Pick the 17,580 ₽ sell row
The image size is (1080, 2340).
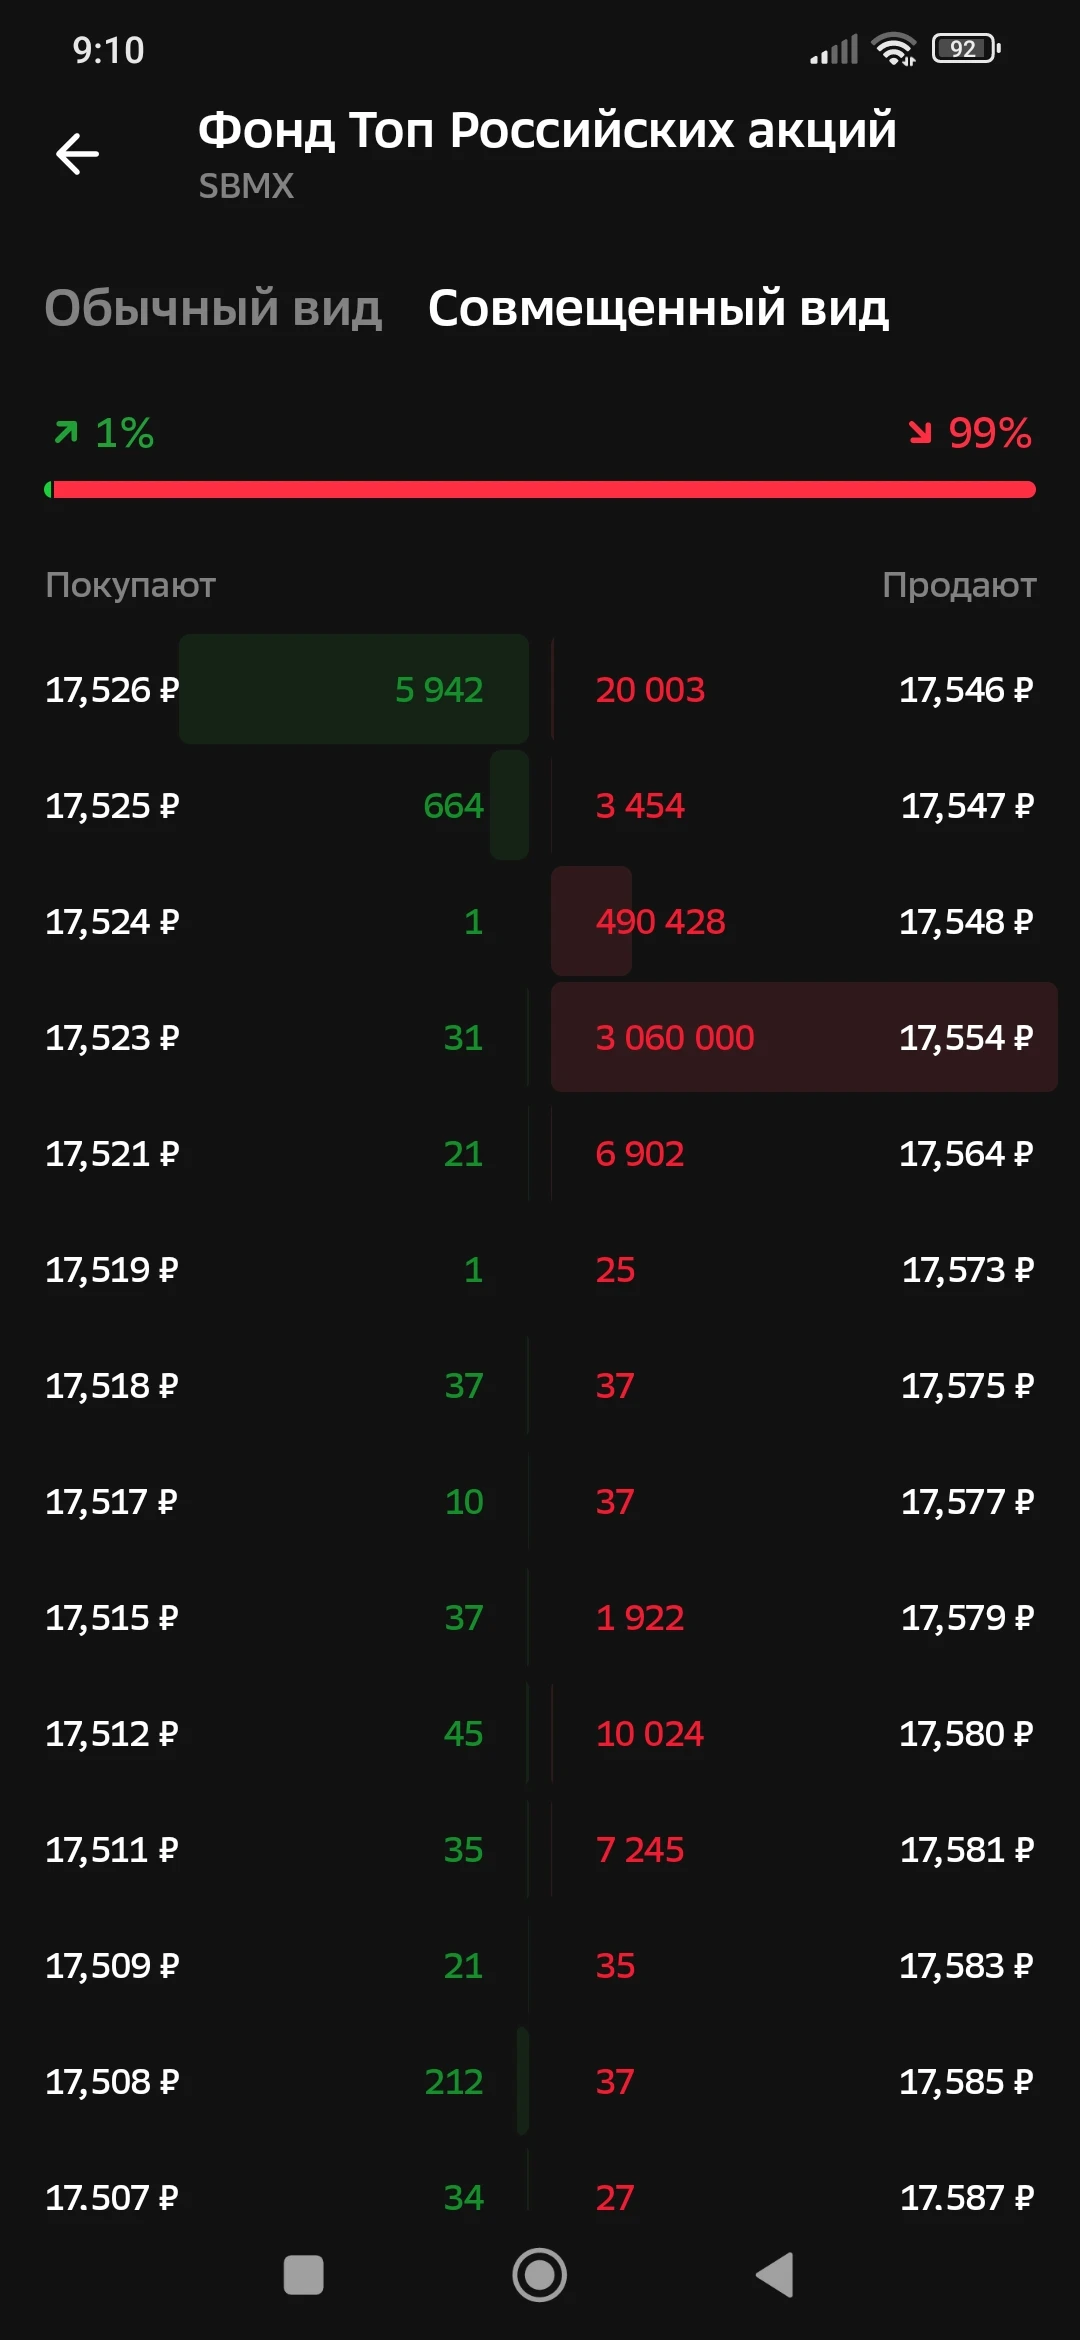point(804,1733)
